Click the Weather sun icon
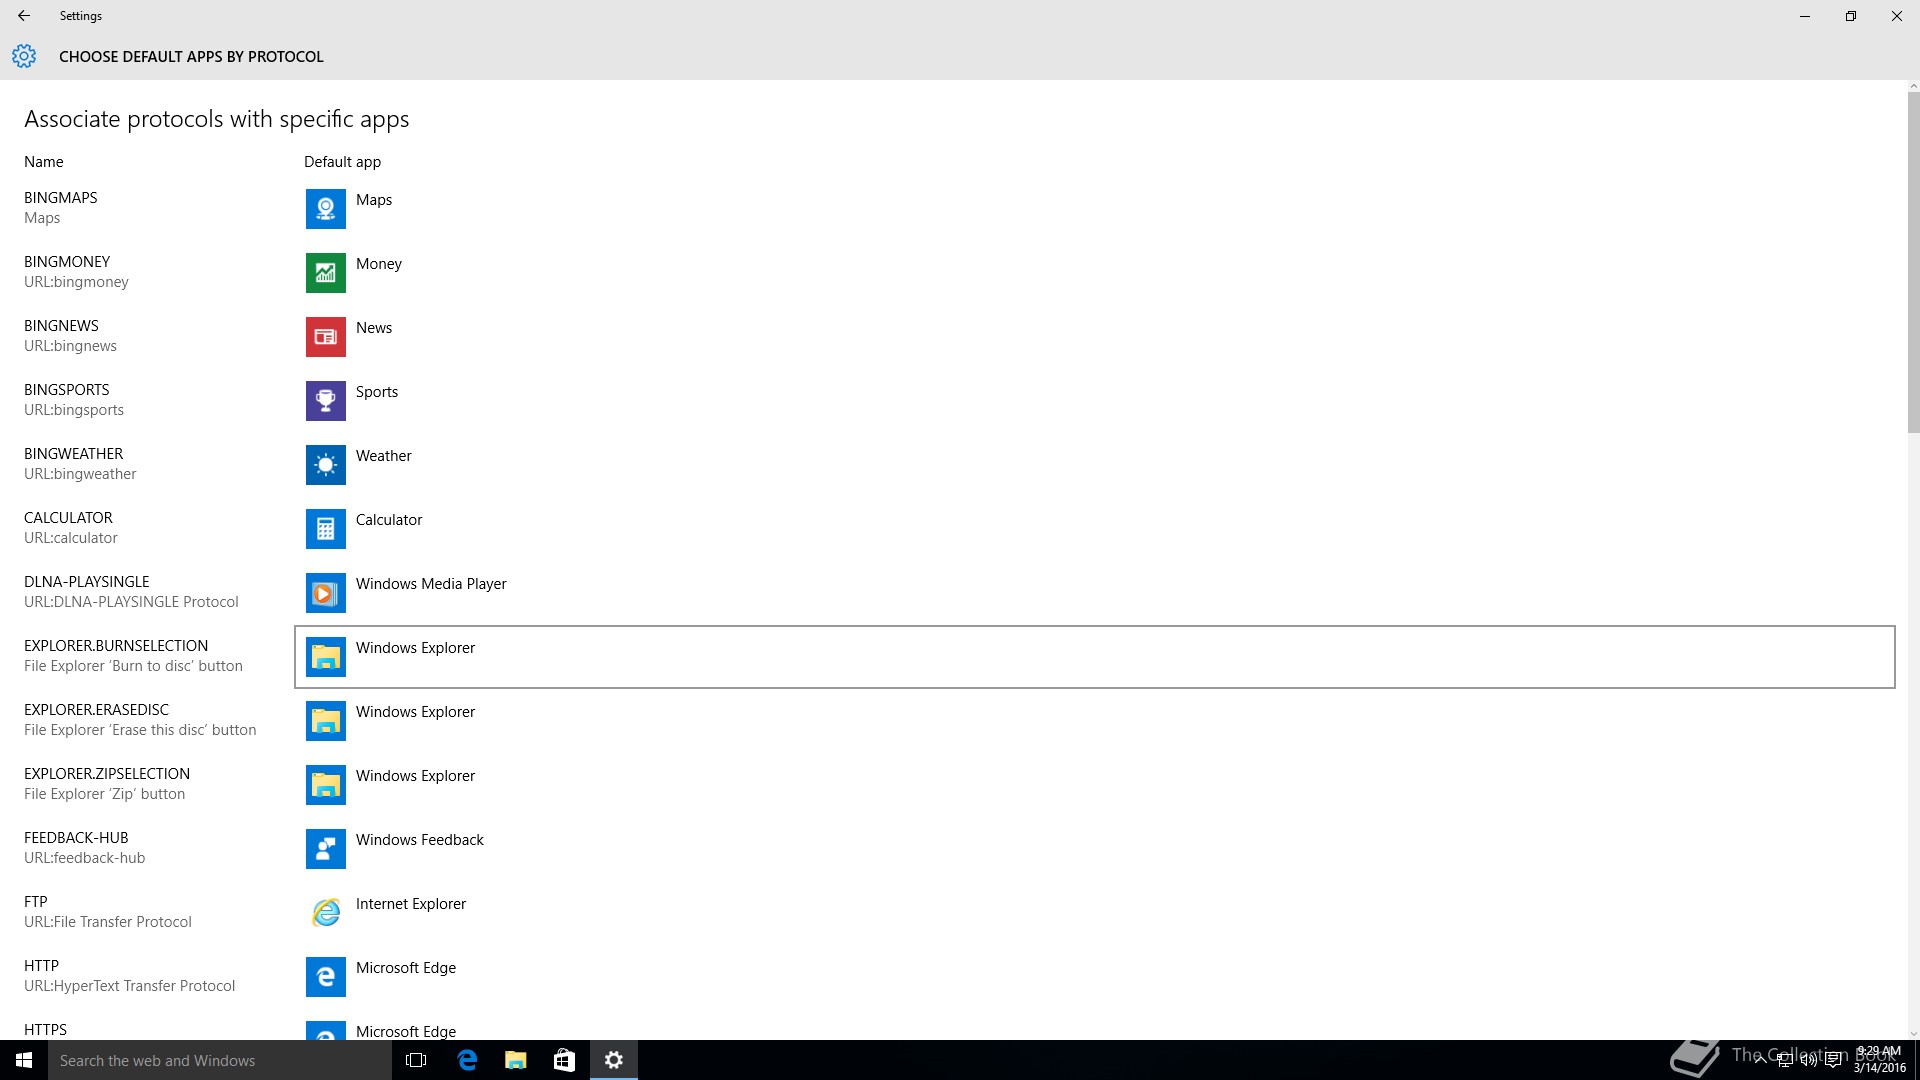The image size is (1920, 1080). tap(325, 465)
